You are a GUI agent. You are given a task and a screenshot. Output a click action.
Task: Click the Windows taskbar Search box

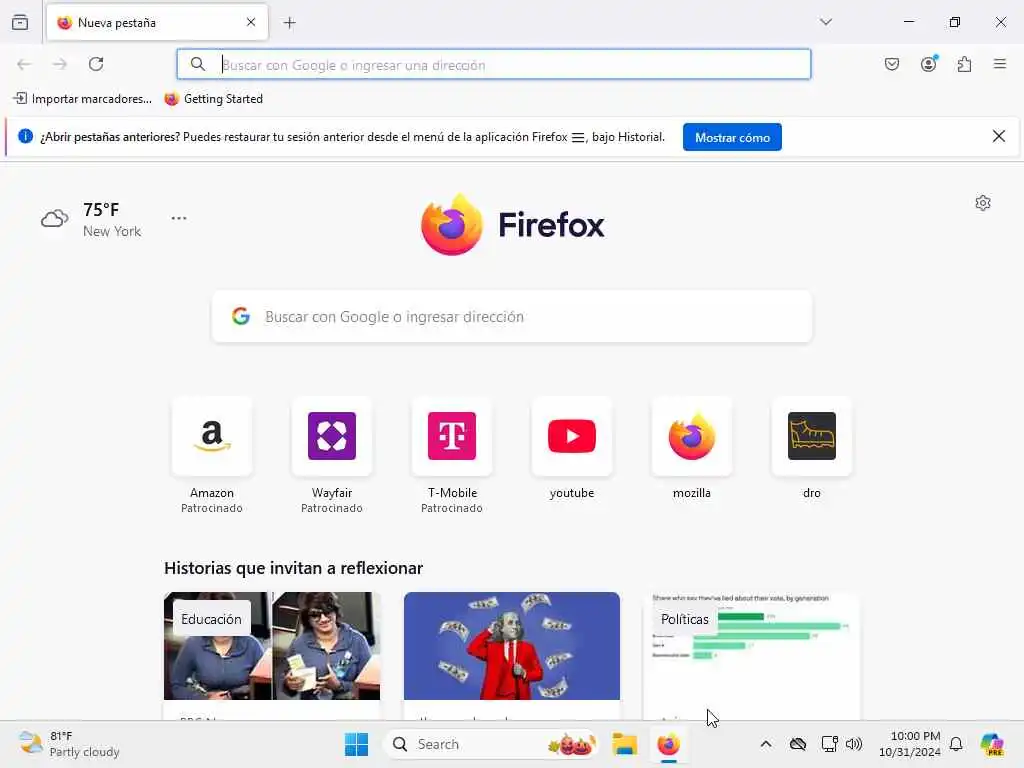click(492, 744)
